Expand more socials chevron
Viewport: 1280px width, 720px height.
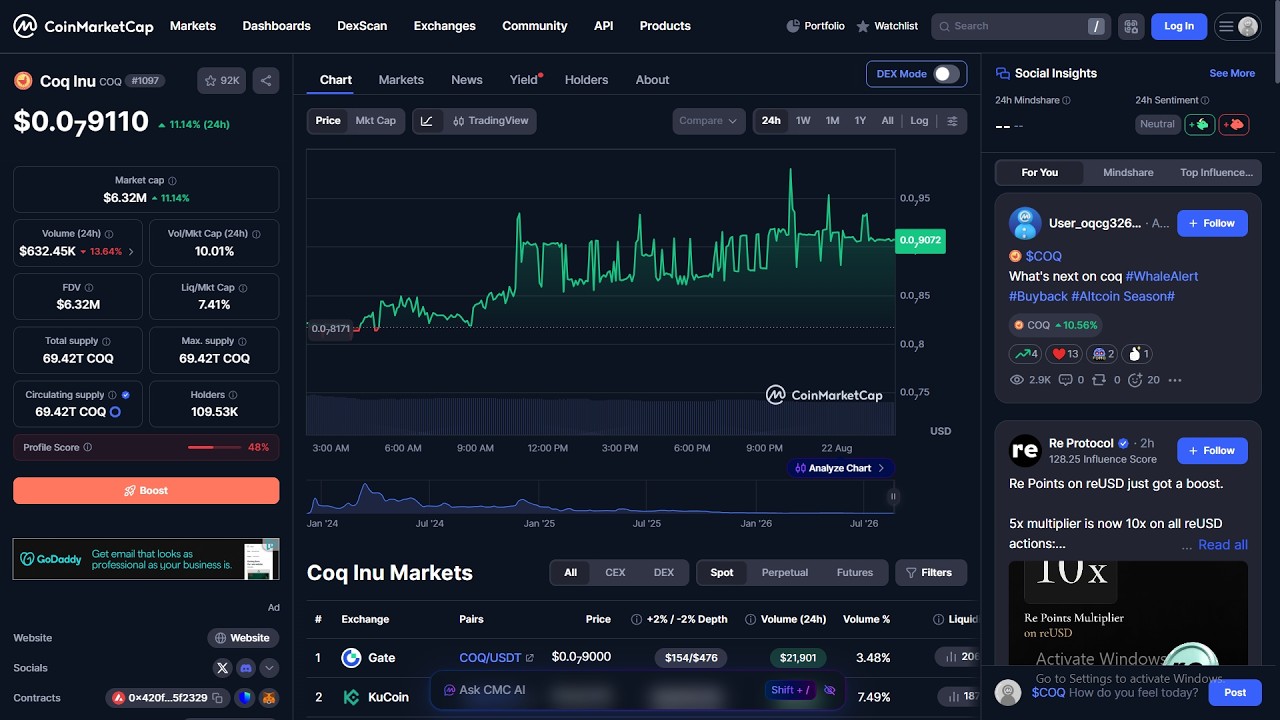(269, 668)
